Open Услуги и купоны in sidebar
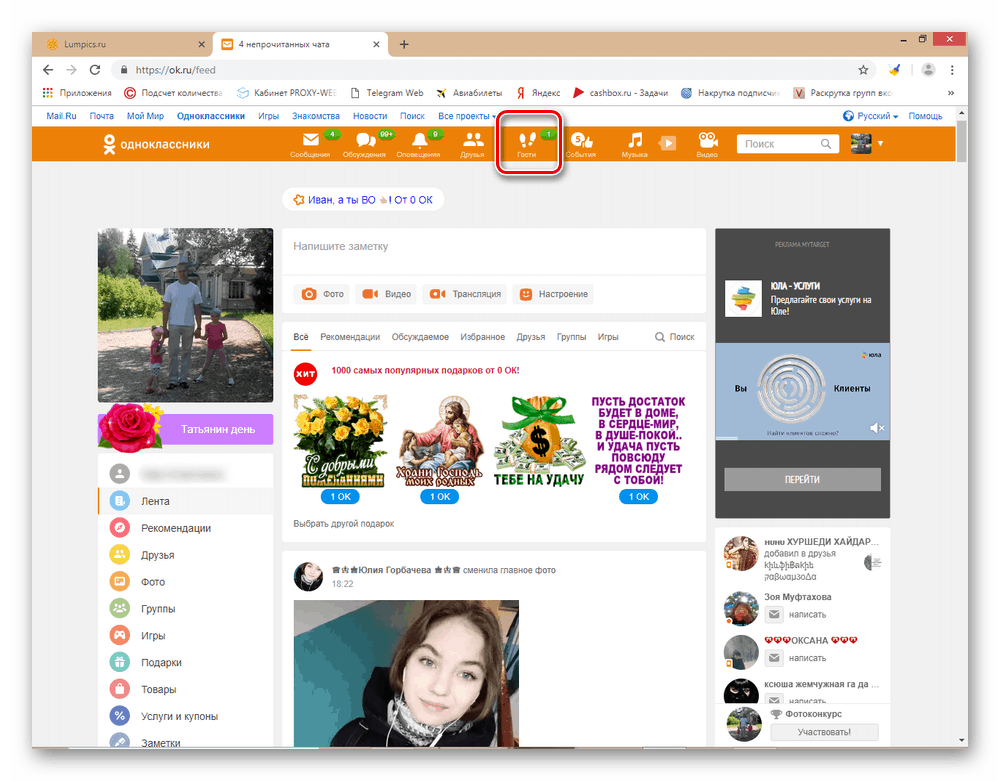1000x781 pixels. click(x=186, y=716)
